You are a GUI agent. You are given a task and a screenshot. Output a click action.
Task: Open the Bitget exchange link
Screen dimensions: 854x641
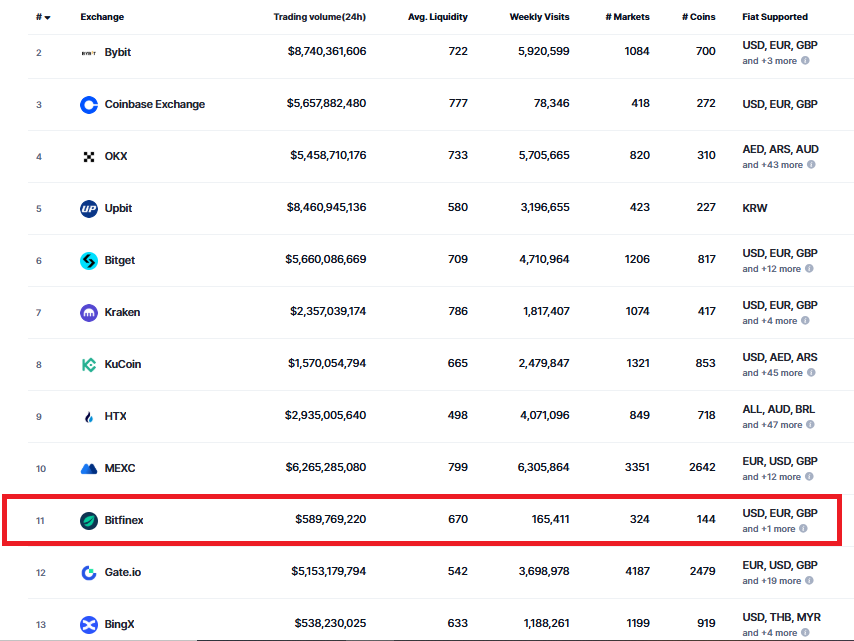[119, 260]
